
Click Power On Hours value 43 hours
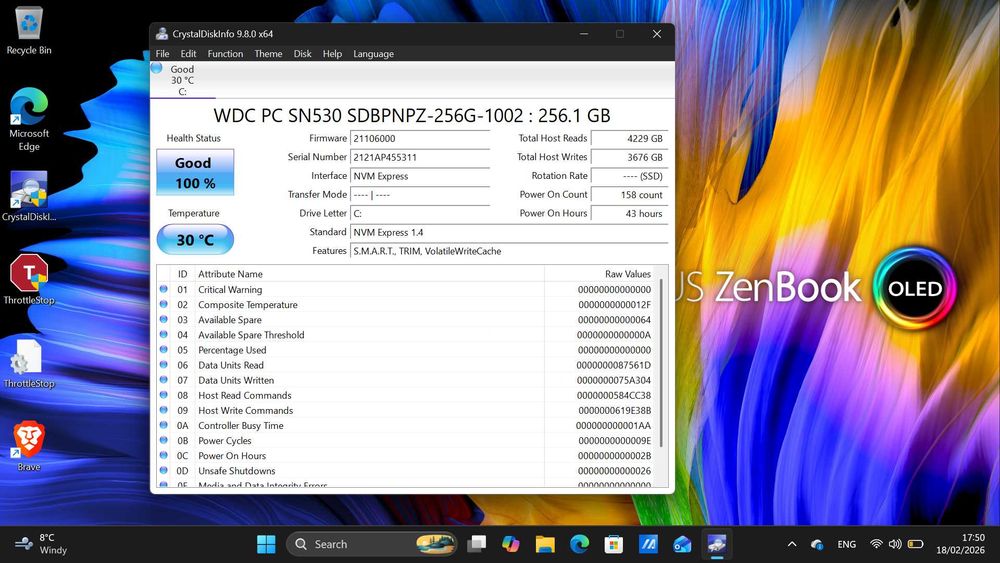point(629,214)
